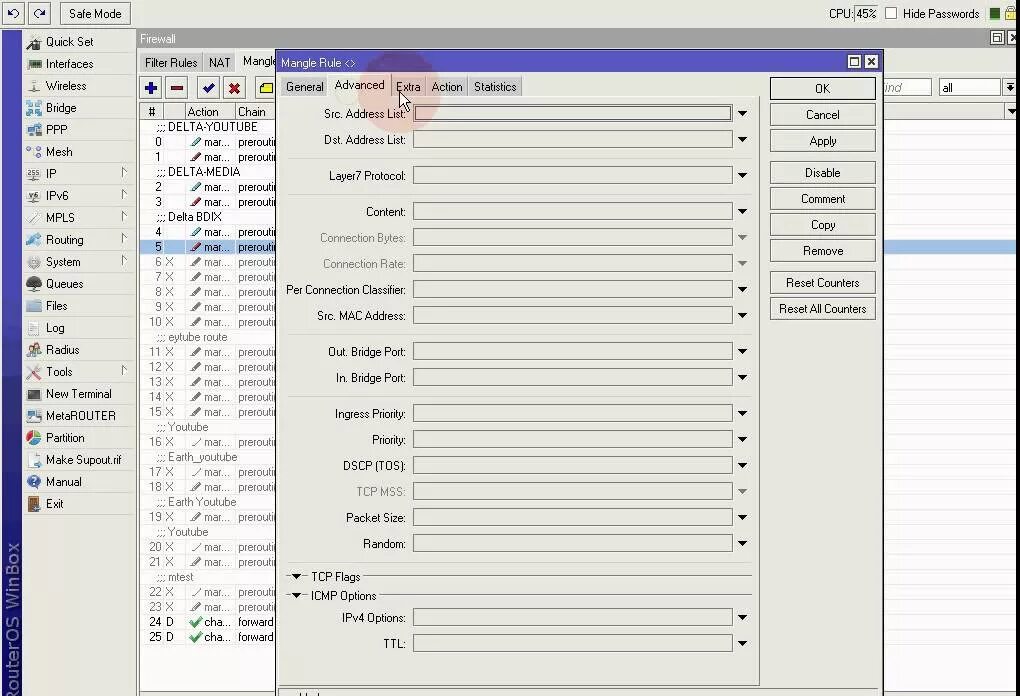Click the Copy button

[x=822, y=225]
